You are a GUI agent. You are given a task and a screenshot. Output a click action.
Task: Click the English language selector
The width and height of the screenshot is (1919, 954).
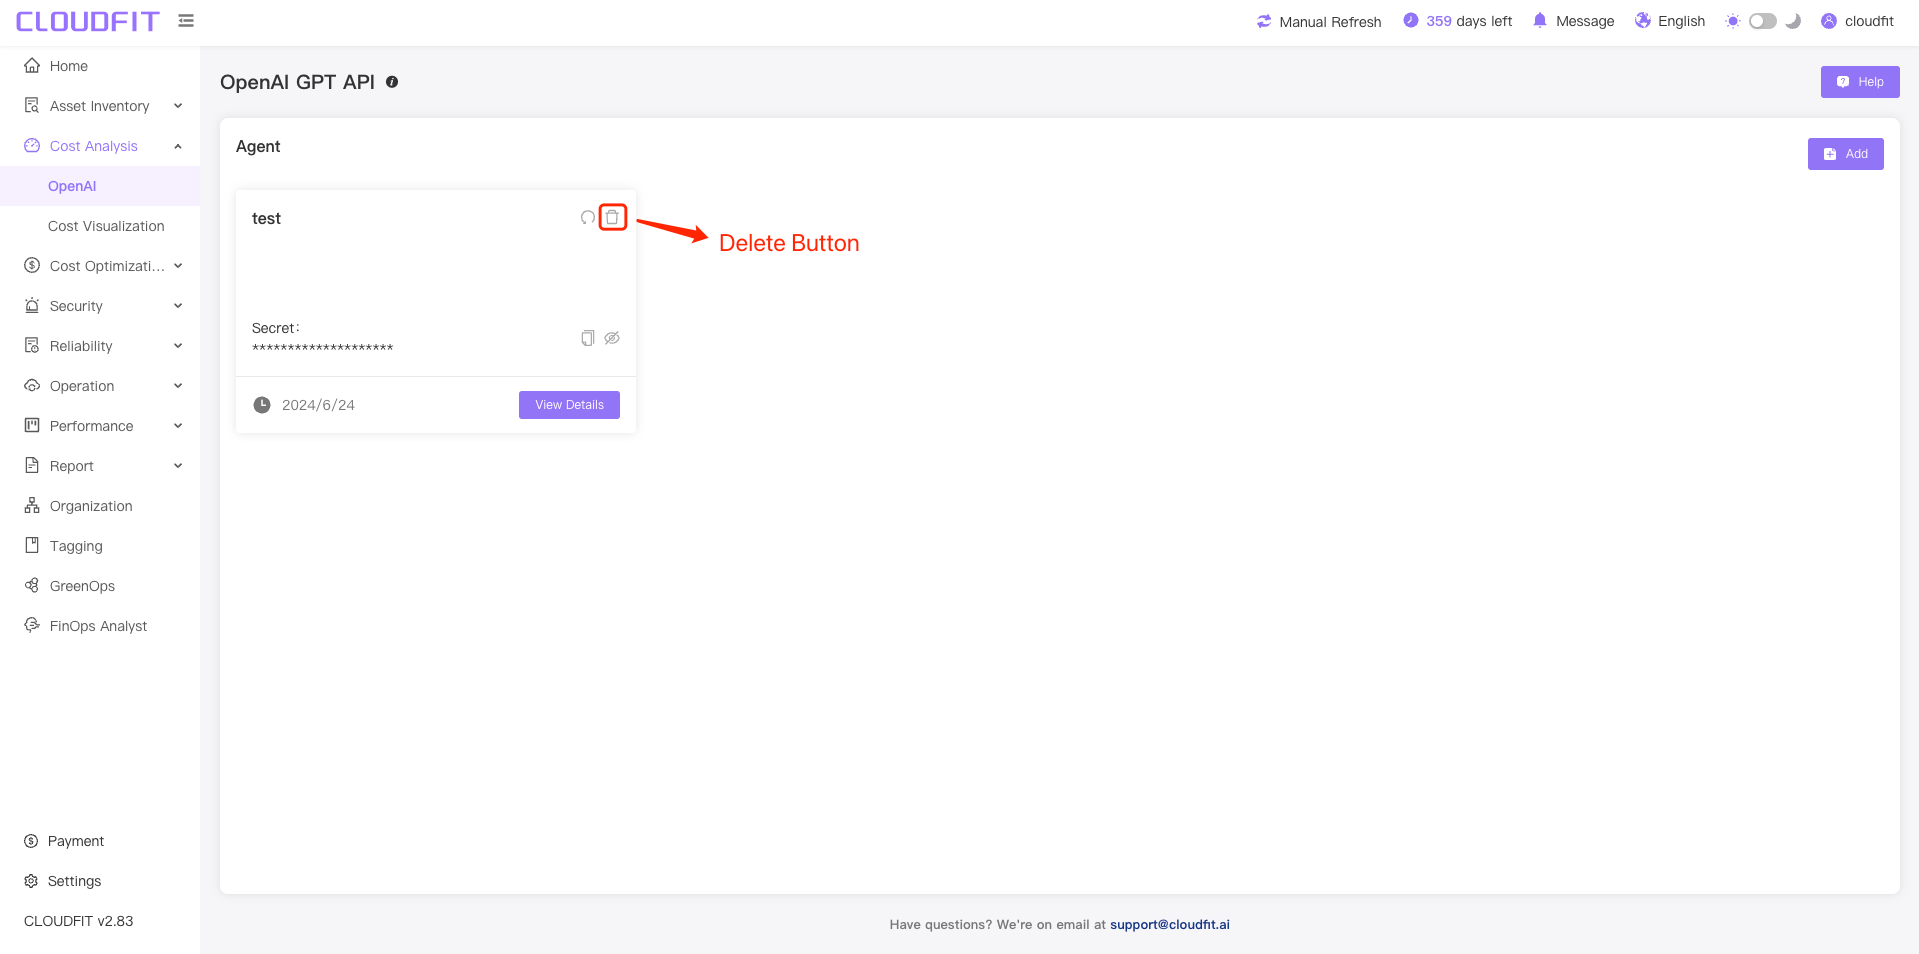click(1681, 21)
